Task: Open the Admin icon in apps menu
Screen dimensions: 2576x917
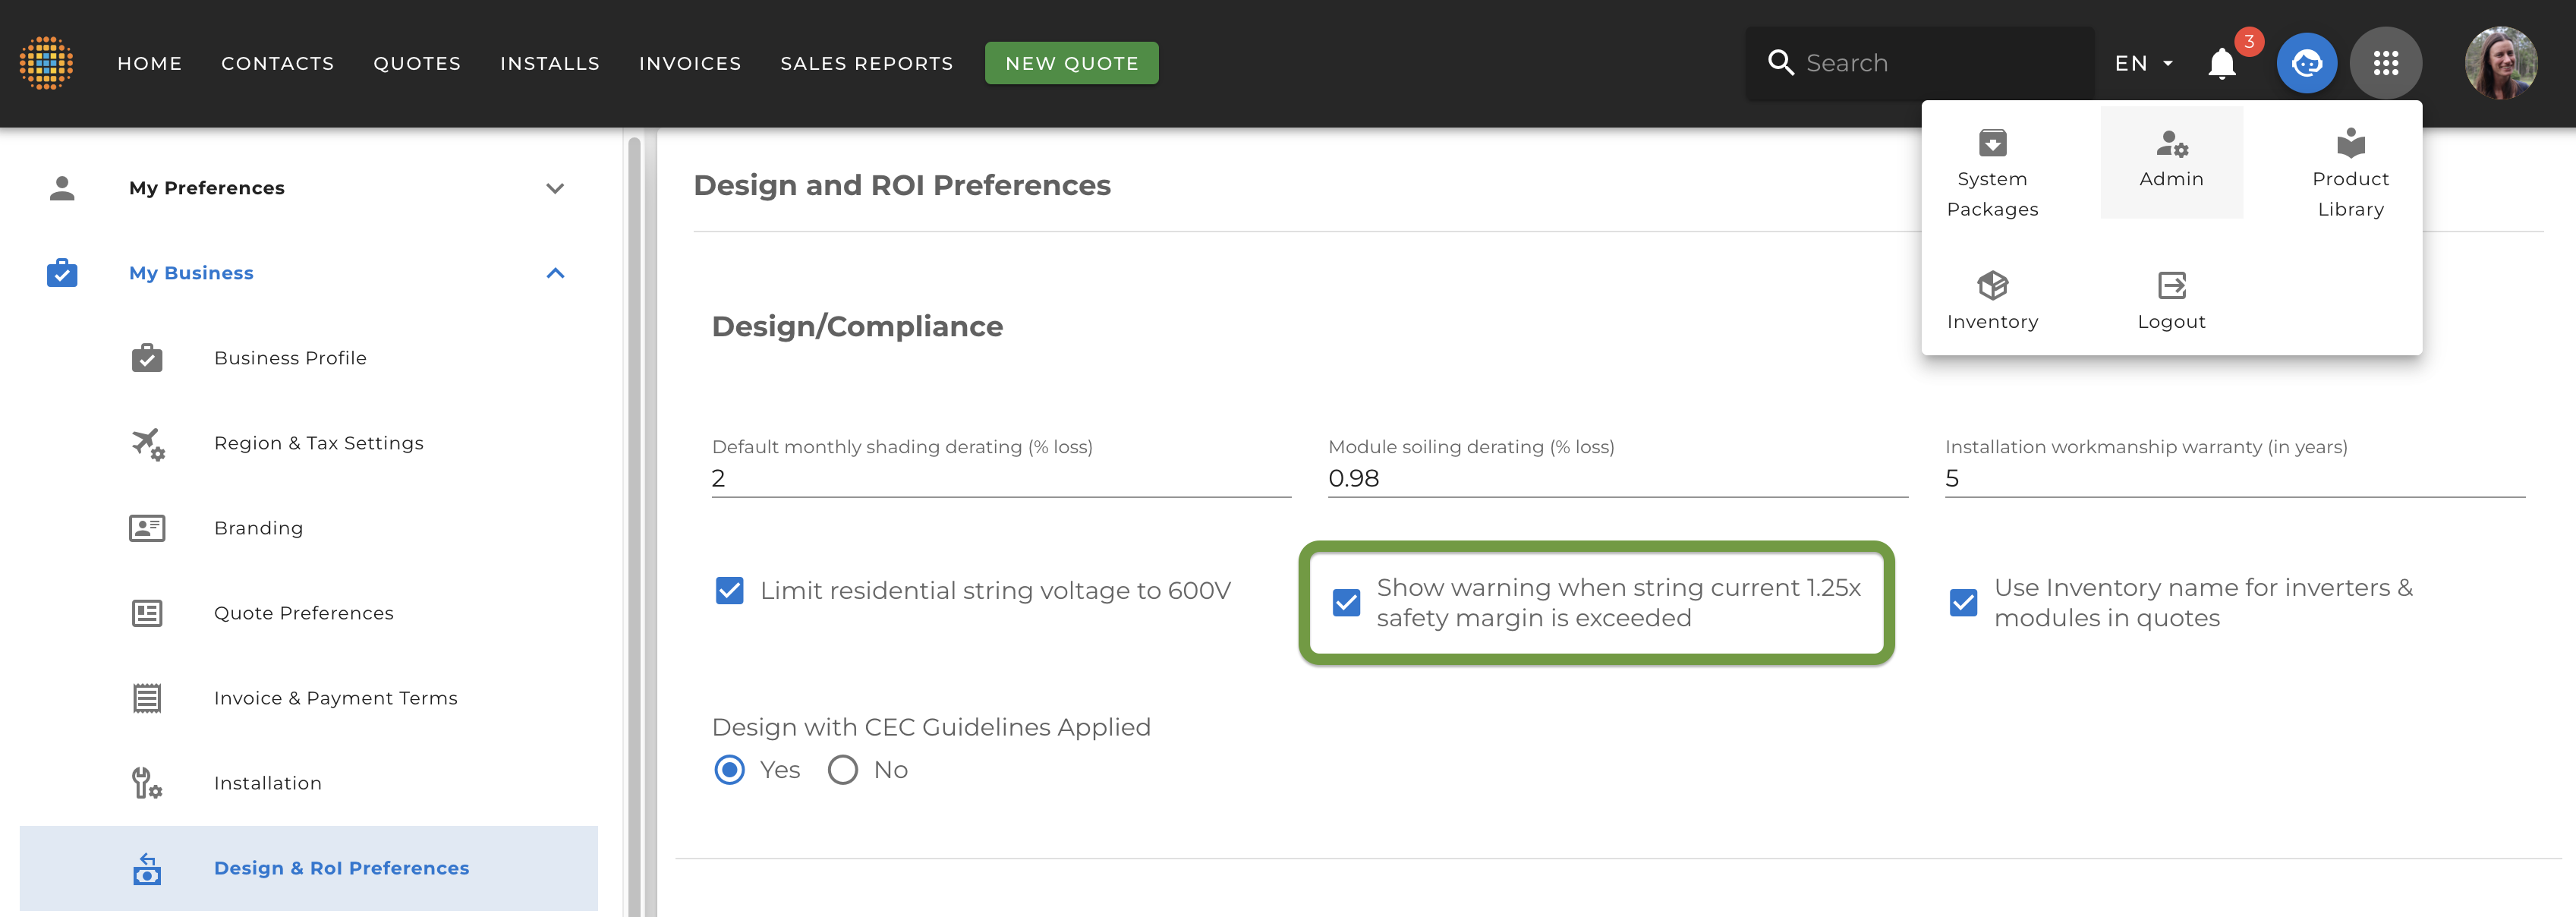Action: tap(2171, 144)
